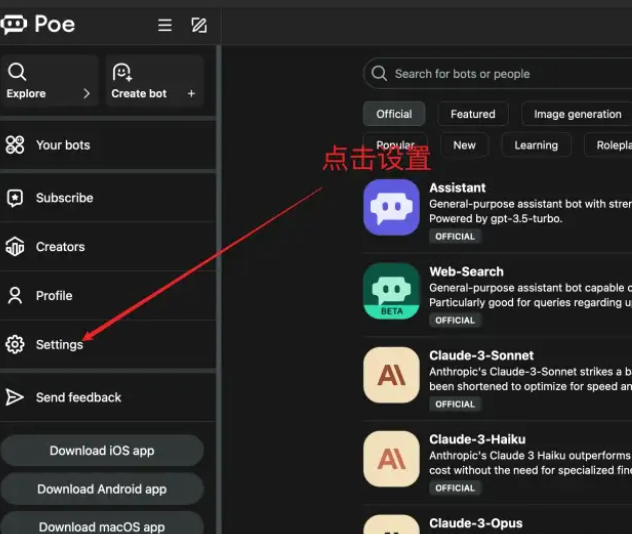Click the Web-Search bot title
This screenshot has height=534, width=632.
[x=466, y=272]
